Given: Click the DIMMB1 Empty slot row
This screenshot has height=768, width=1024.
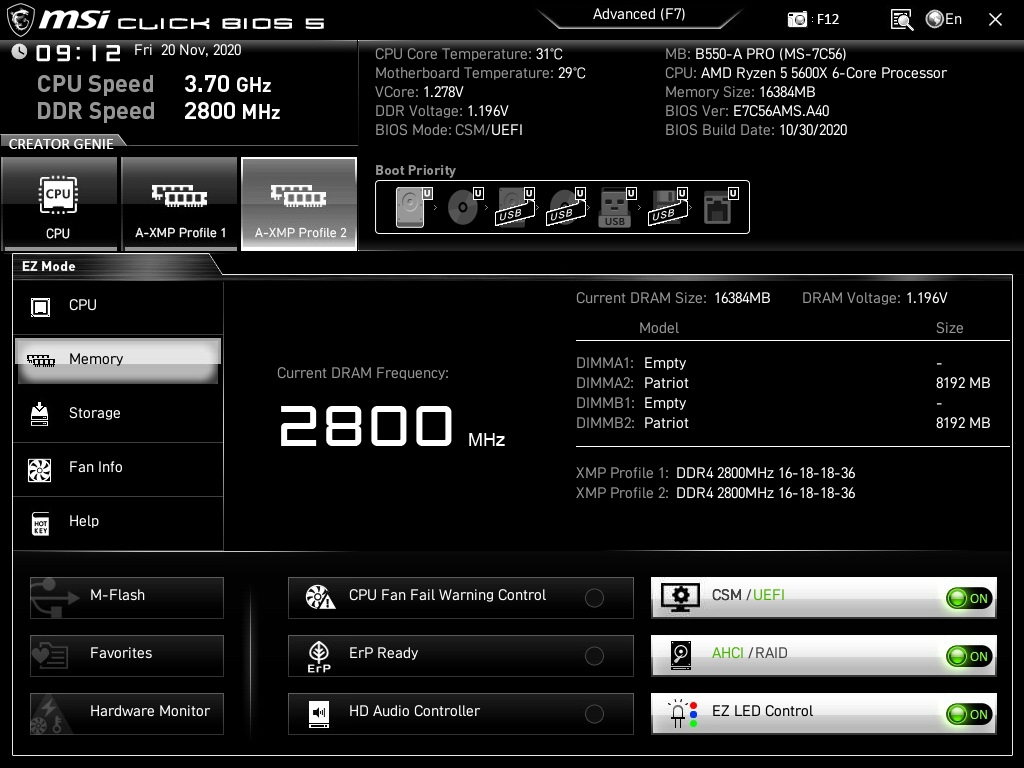Looking at the screenshot, I should coord(783,403).
